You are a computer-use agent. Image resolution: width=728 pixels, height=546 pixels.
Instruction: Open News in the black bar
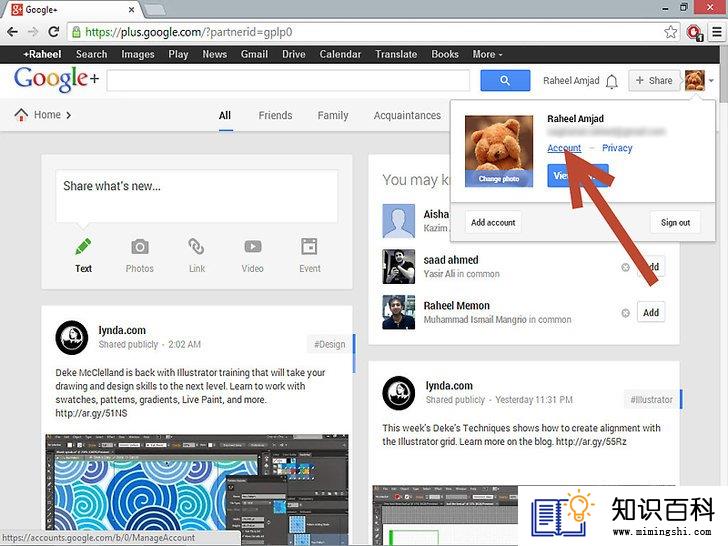(214, 54)
